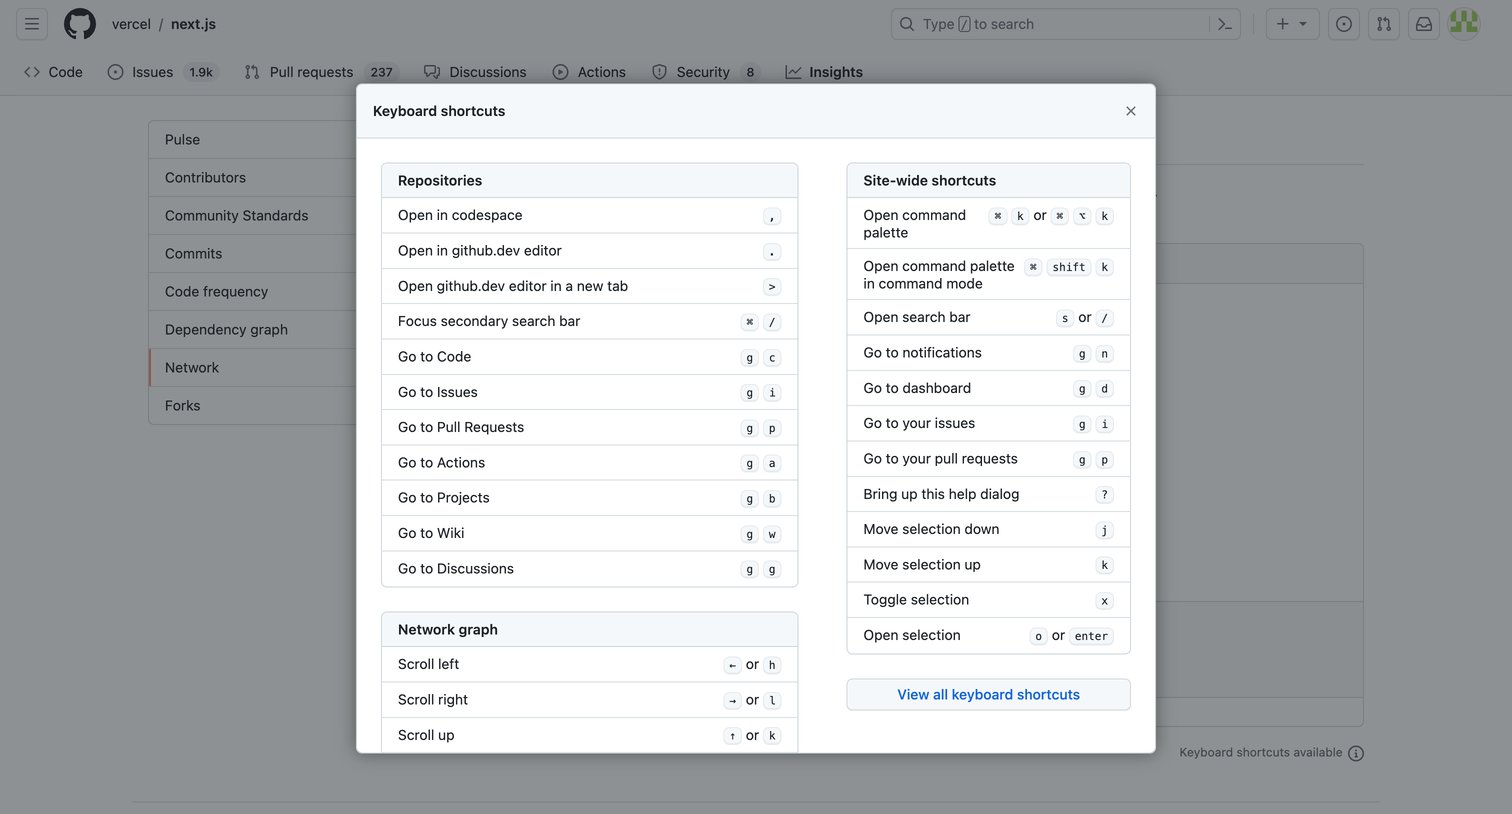
Task: Click the 'Site-wide shortcuts' section heading
Action: pyautogui.click(x=930, y=181)
